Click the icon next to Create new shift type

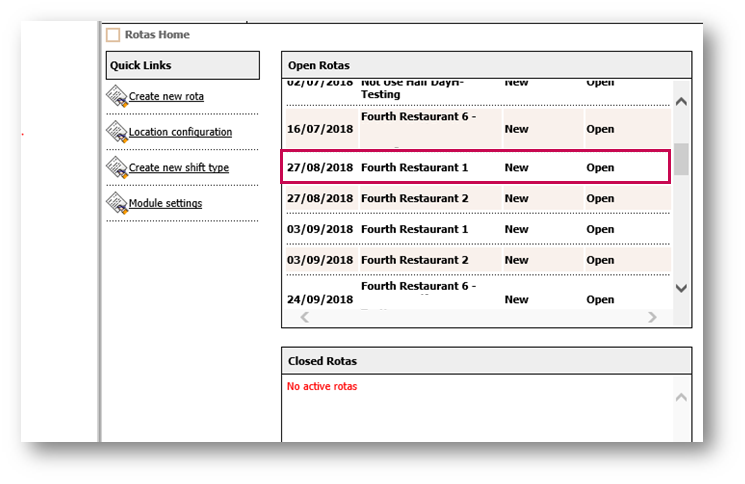(117, 168)
